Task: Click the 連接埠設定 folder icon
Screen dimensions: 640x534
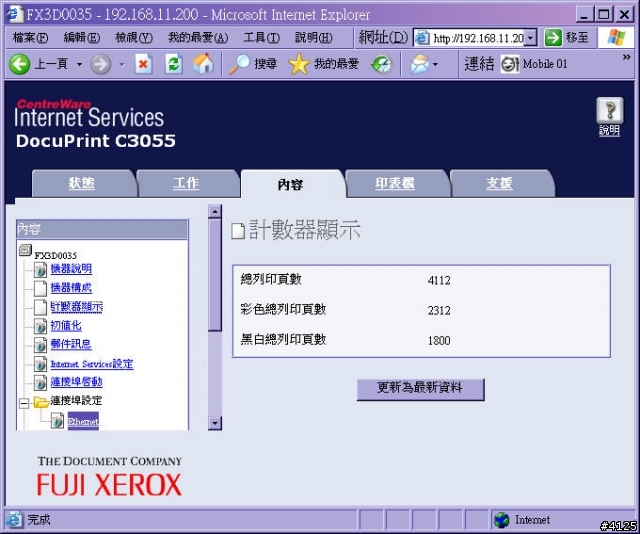Action: 41,402
